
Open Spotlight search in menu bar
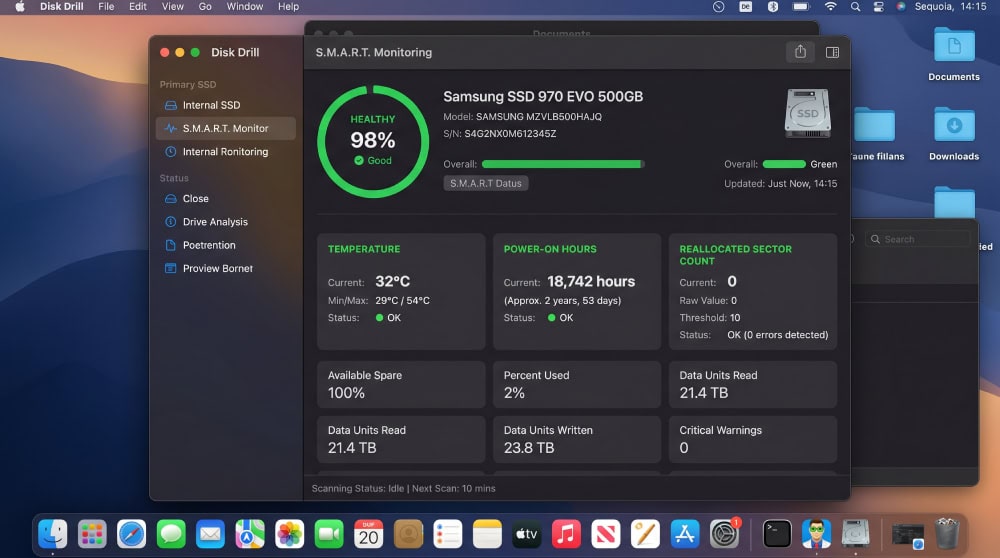855,7
